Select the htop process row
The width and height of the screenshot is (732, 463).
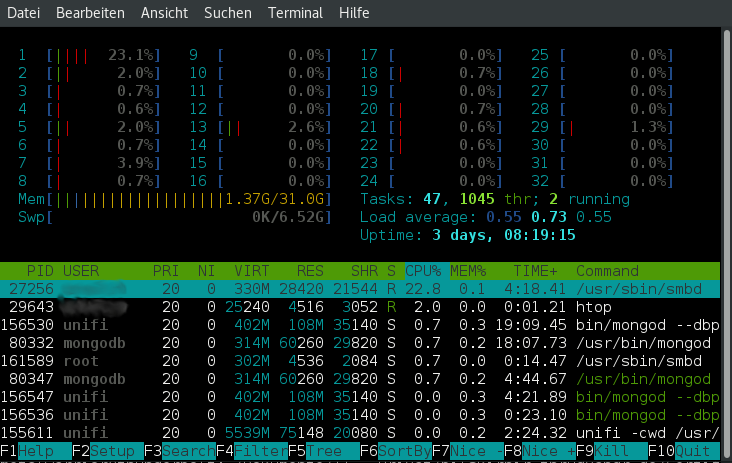[360, 307]
